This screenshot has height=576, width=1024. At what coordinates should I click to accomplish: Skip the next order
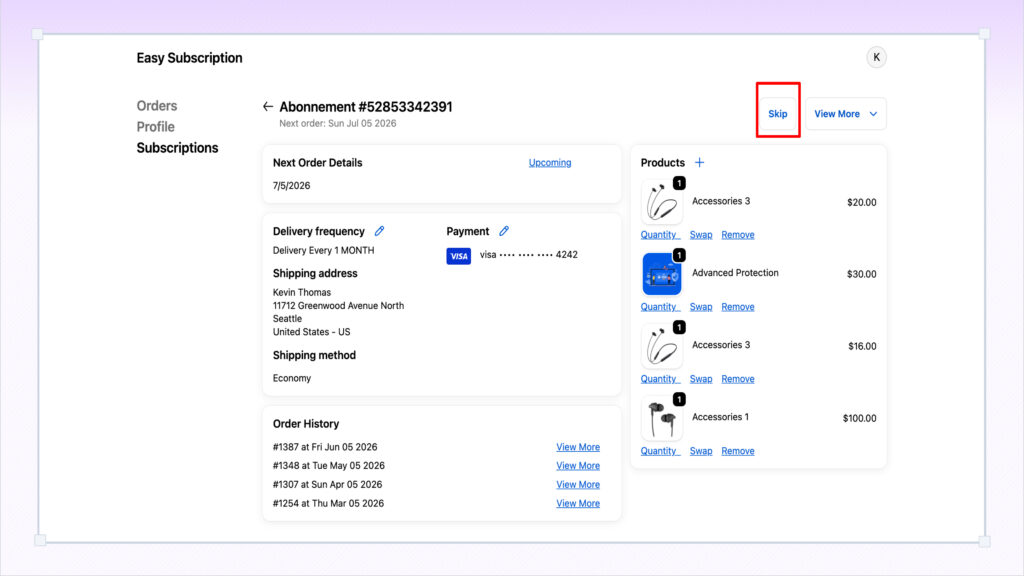pos(778,114)
